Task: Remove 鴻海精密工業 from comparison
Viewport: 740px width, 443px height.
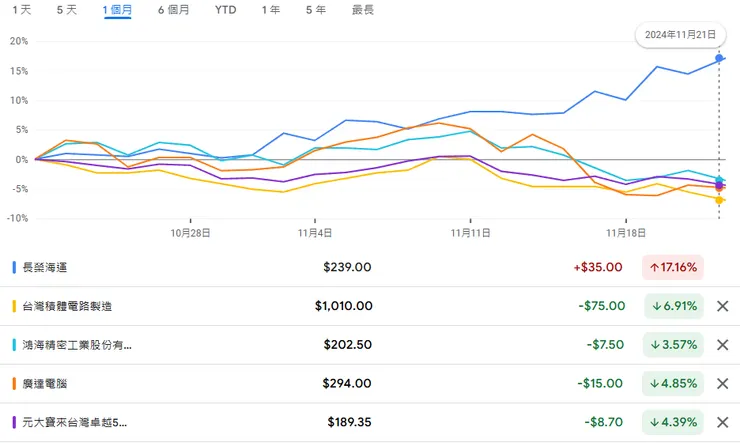Action: pos(723,345)
